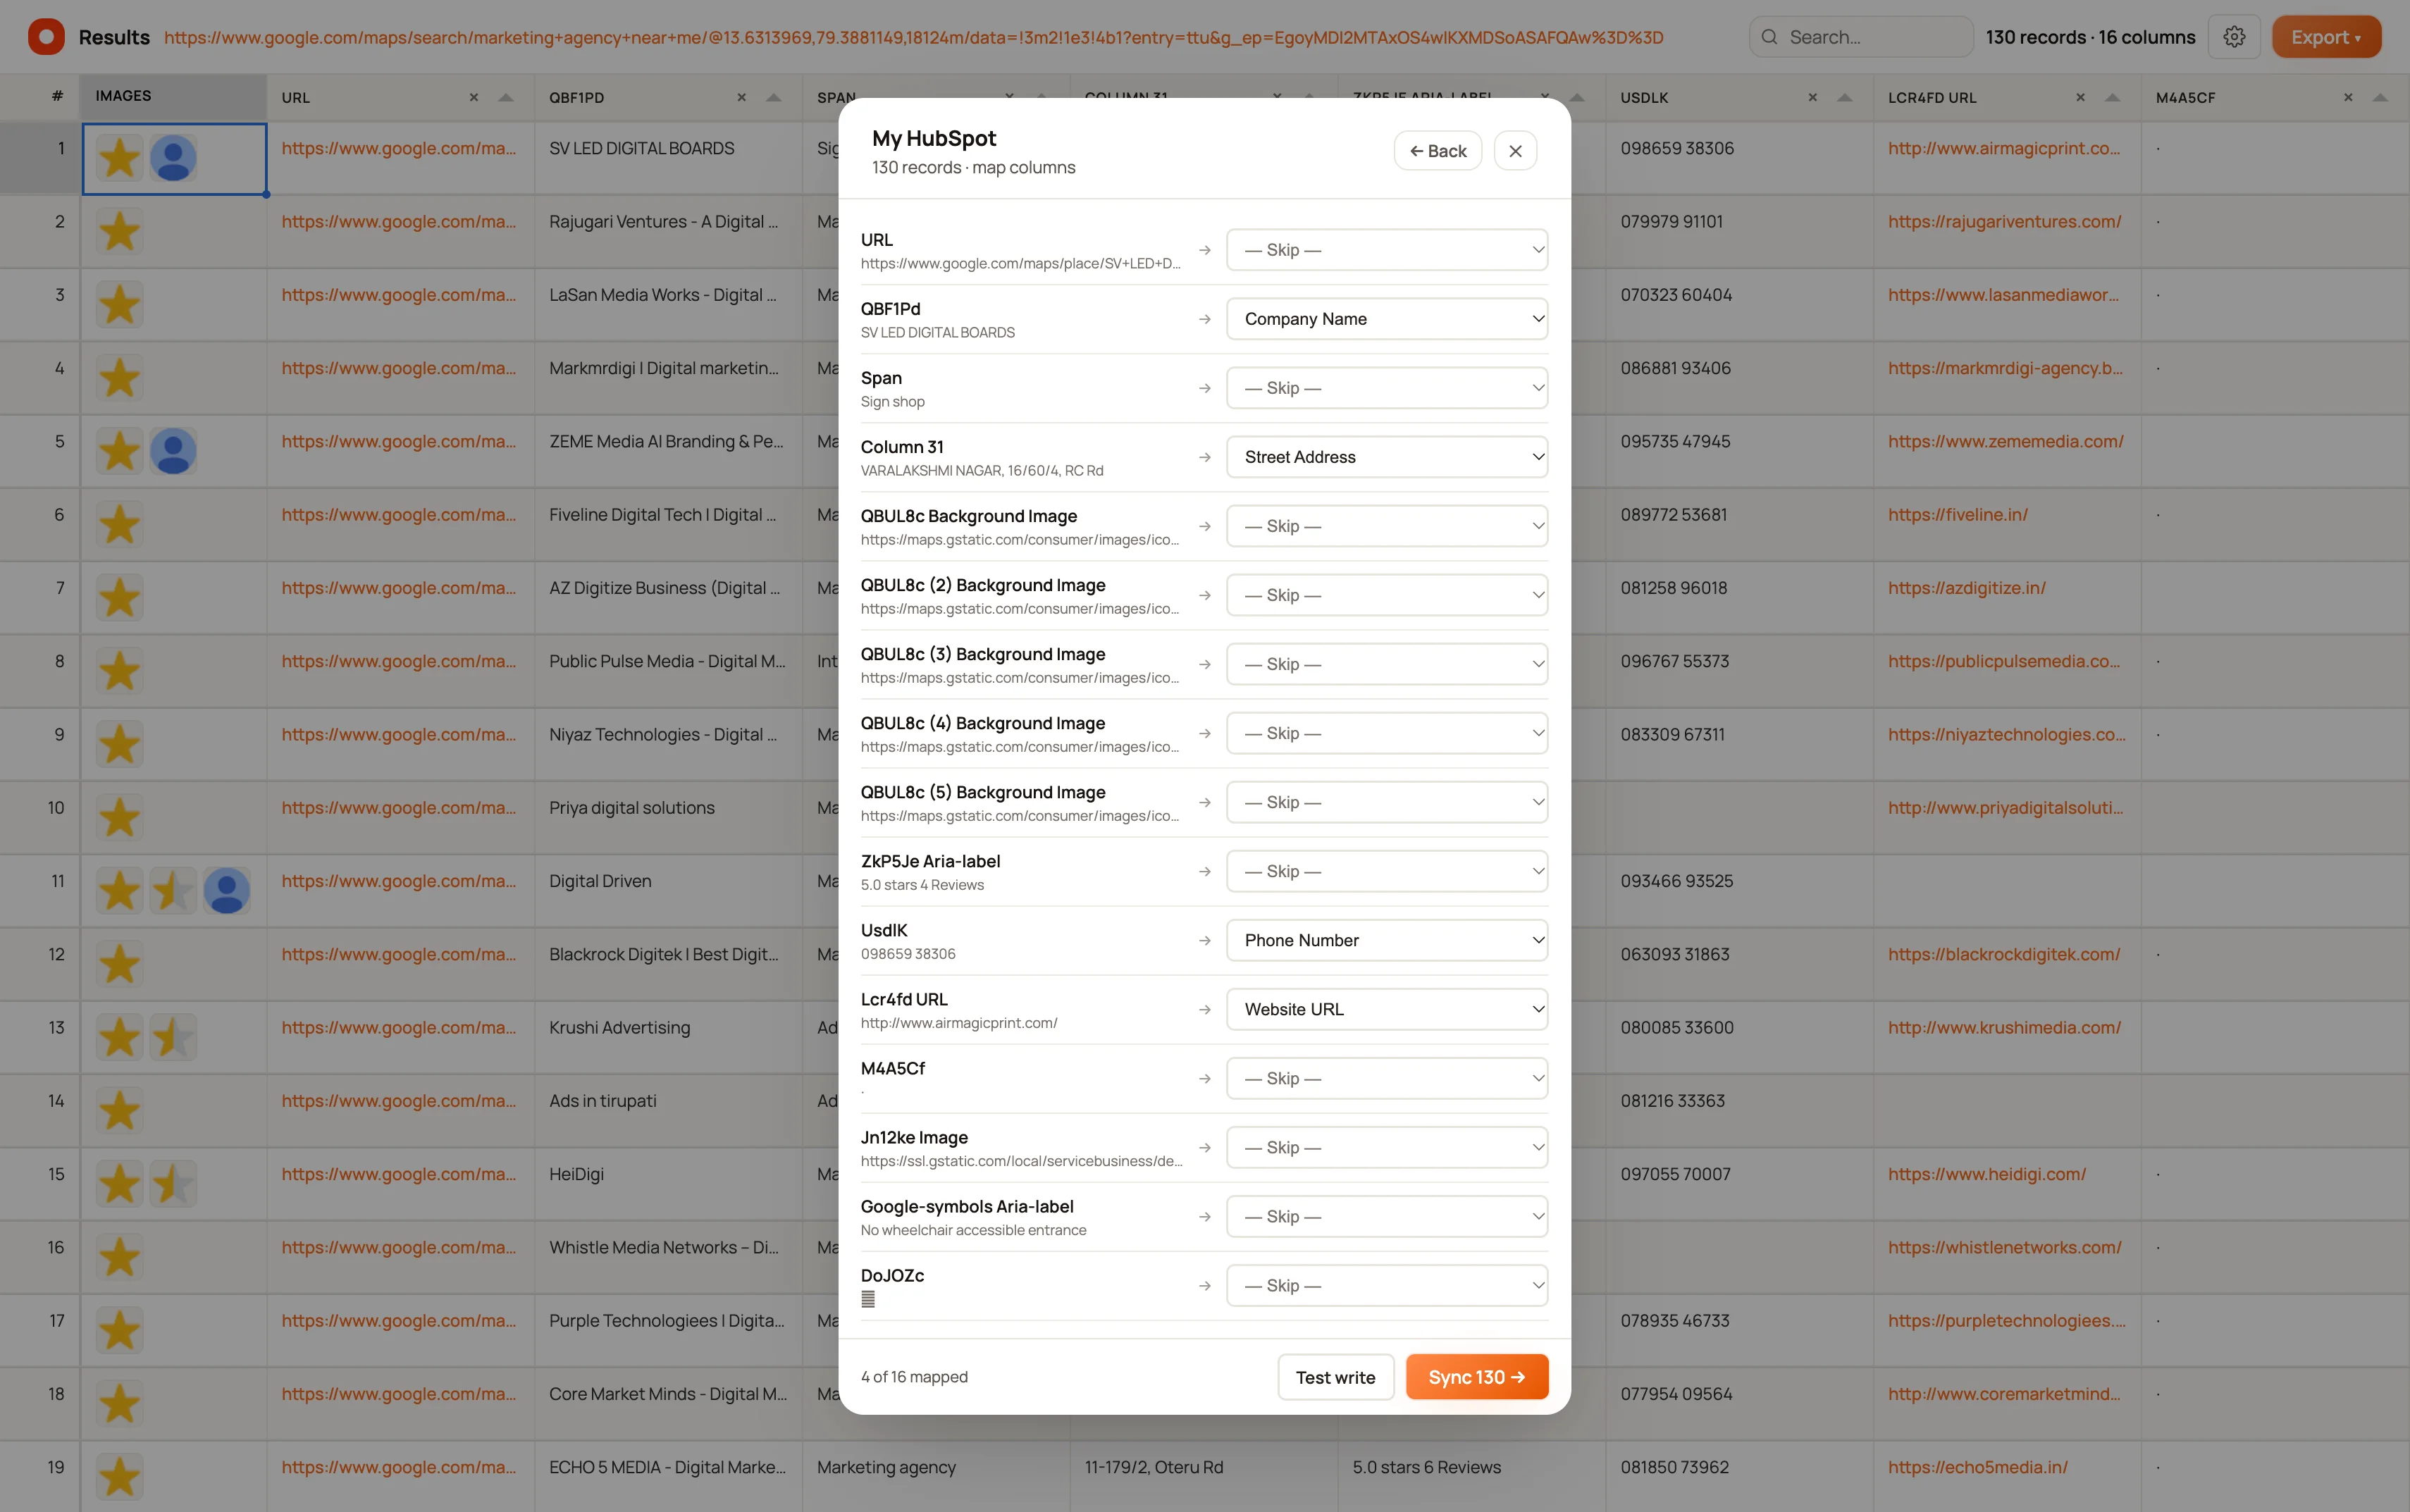Click phone number 079979 91101
This screenshot has width=2410, height=1512.
[1672, 221]
